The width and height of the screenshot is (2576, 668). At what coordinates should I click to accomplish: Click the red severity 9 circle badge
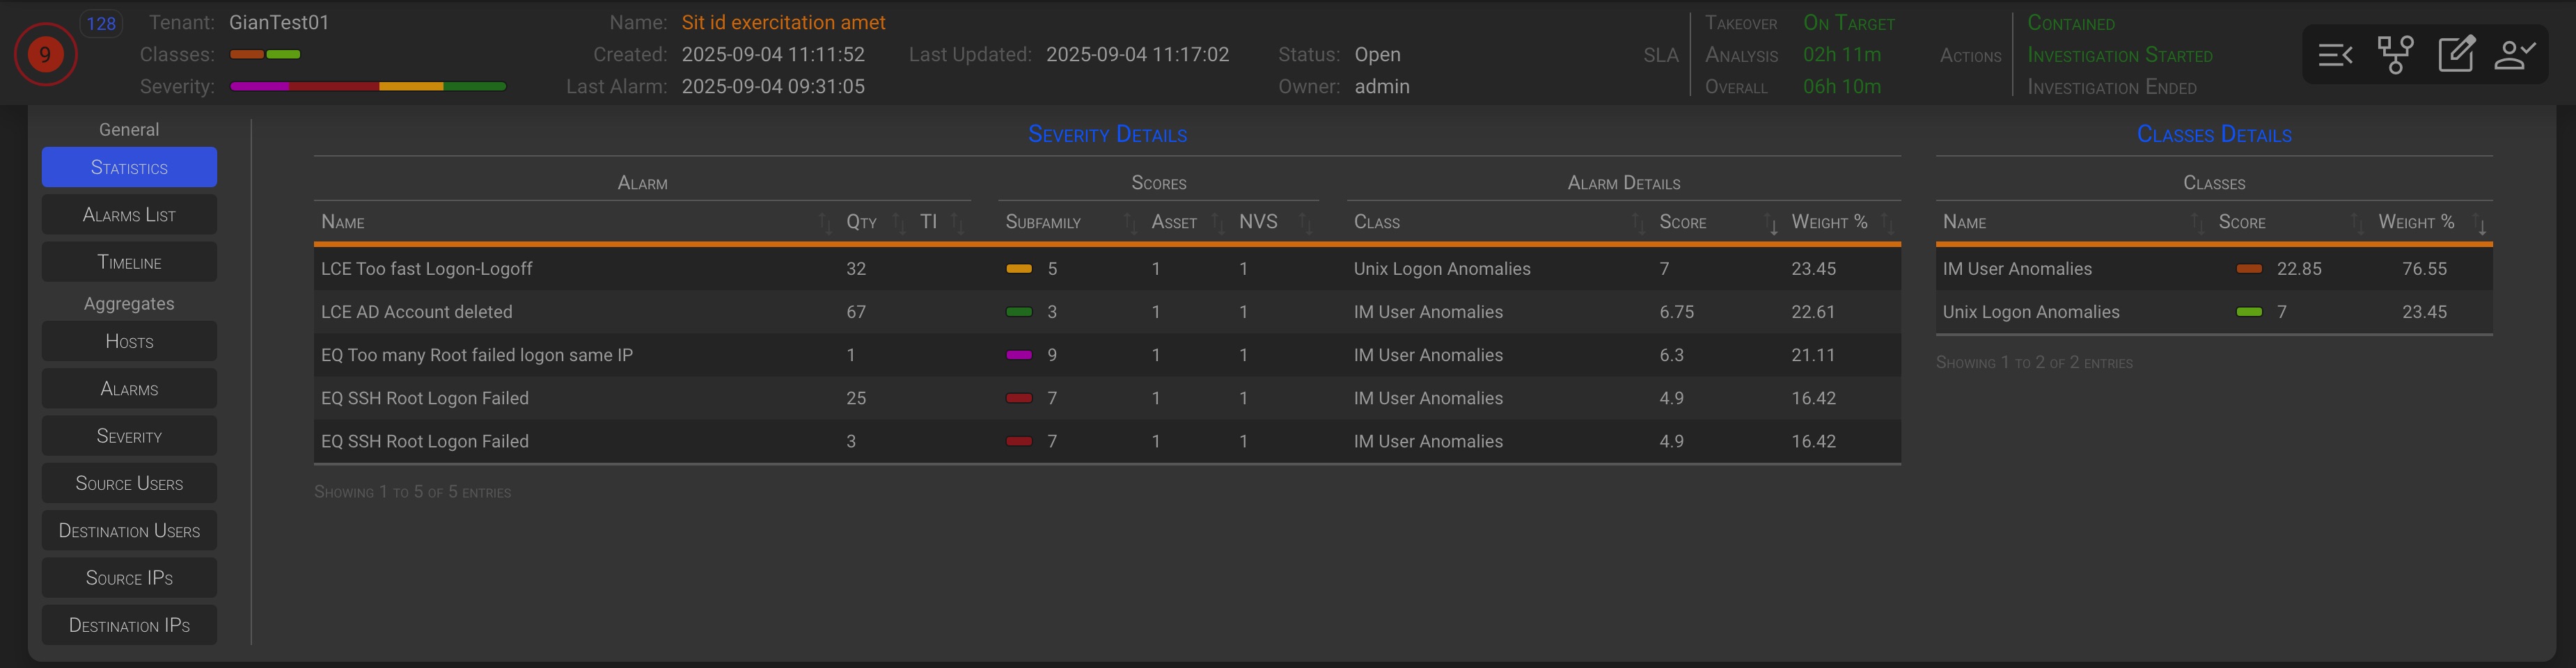pos(45,55)
